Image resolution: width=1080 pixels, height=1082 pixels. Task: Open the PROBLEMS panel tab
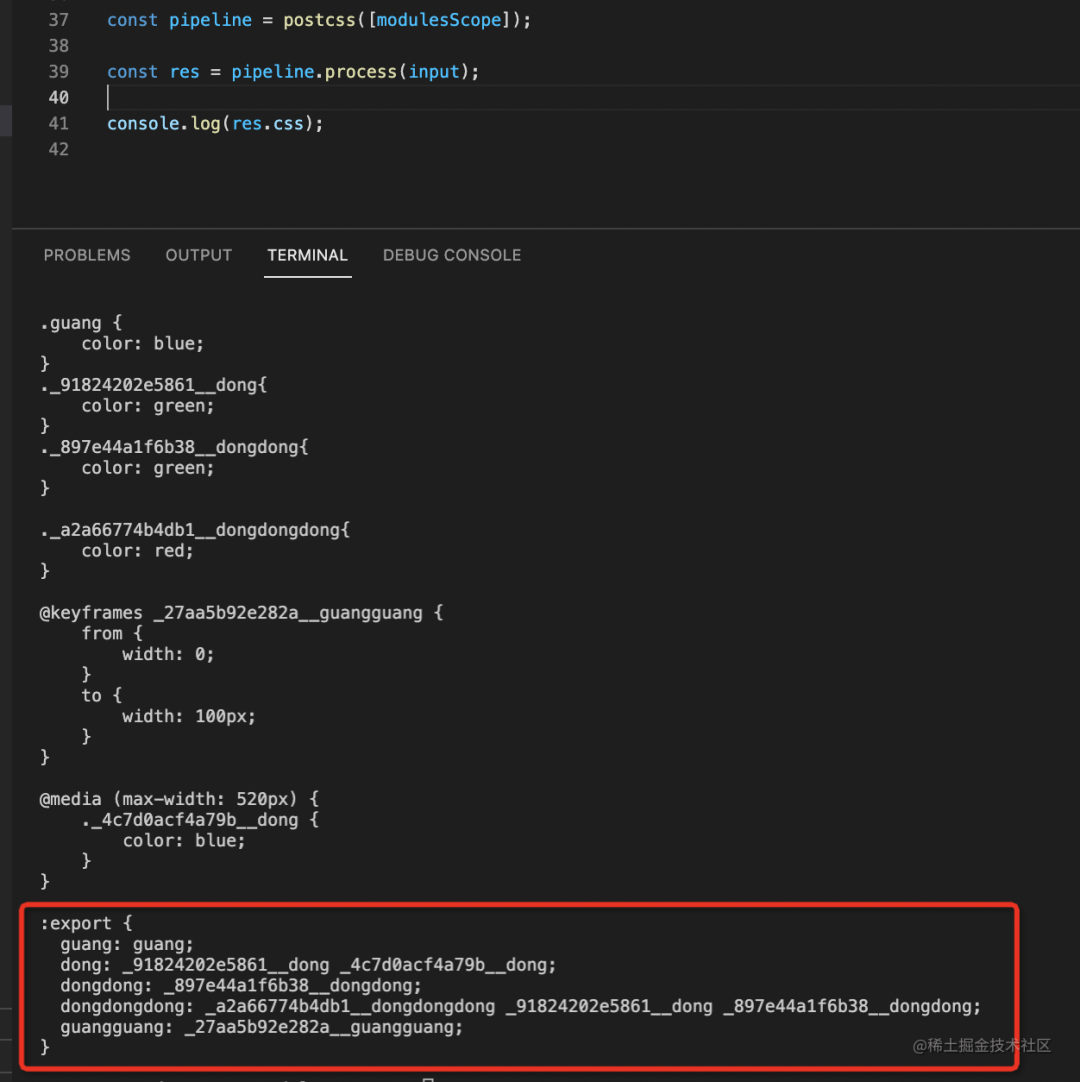pos(87,255)
